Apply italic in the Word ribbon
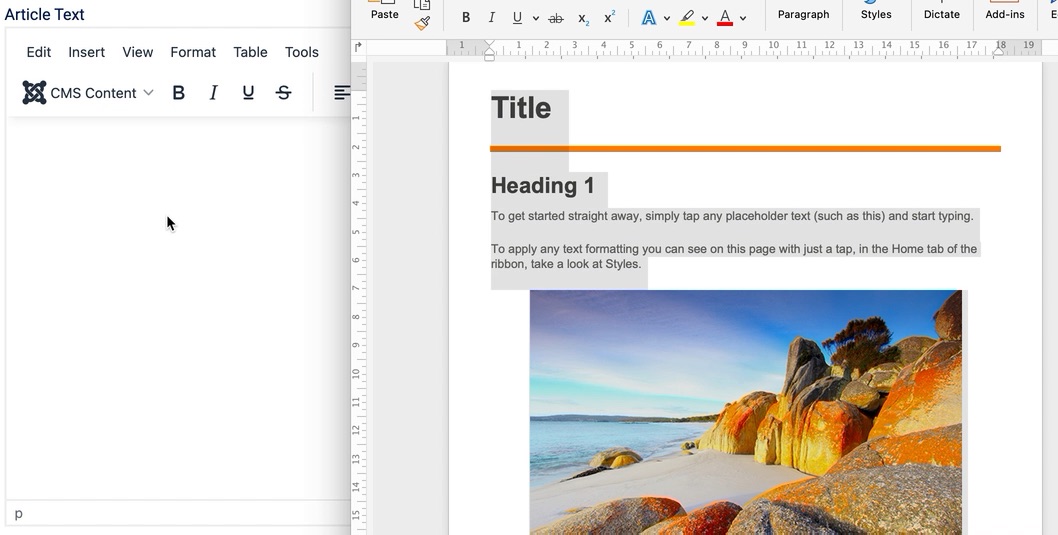The width and height of the screenshot is (1058, 535). [x=491, y=18]
